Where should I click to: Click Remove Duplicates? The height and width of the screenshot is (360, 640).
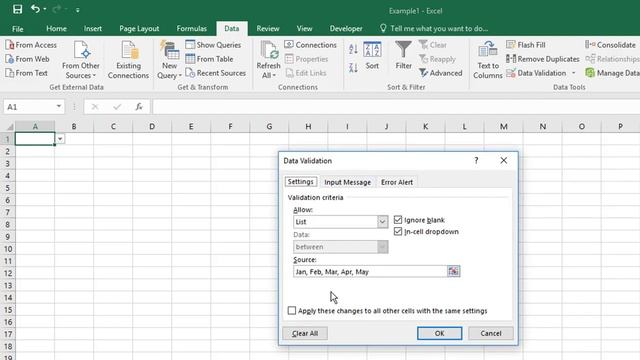543,59
